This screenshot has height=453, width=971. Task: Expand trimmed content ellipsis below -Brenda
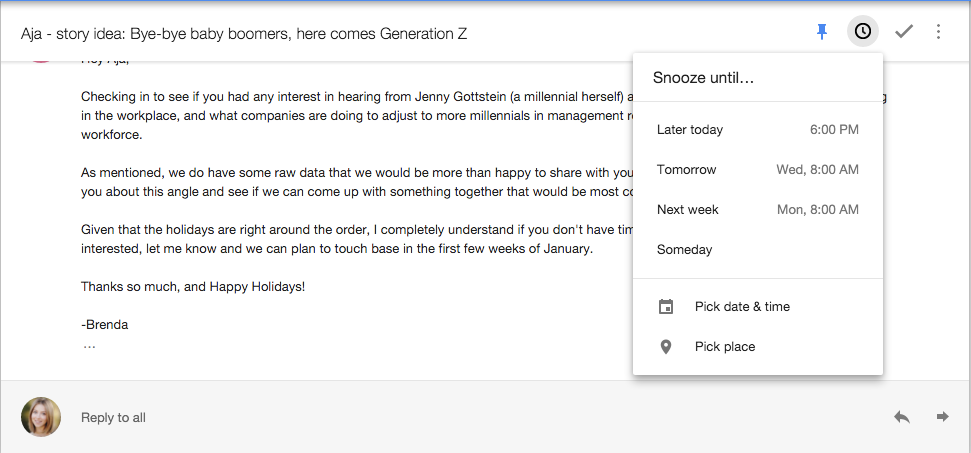[x=89, y=347]
